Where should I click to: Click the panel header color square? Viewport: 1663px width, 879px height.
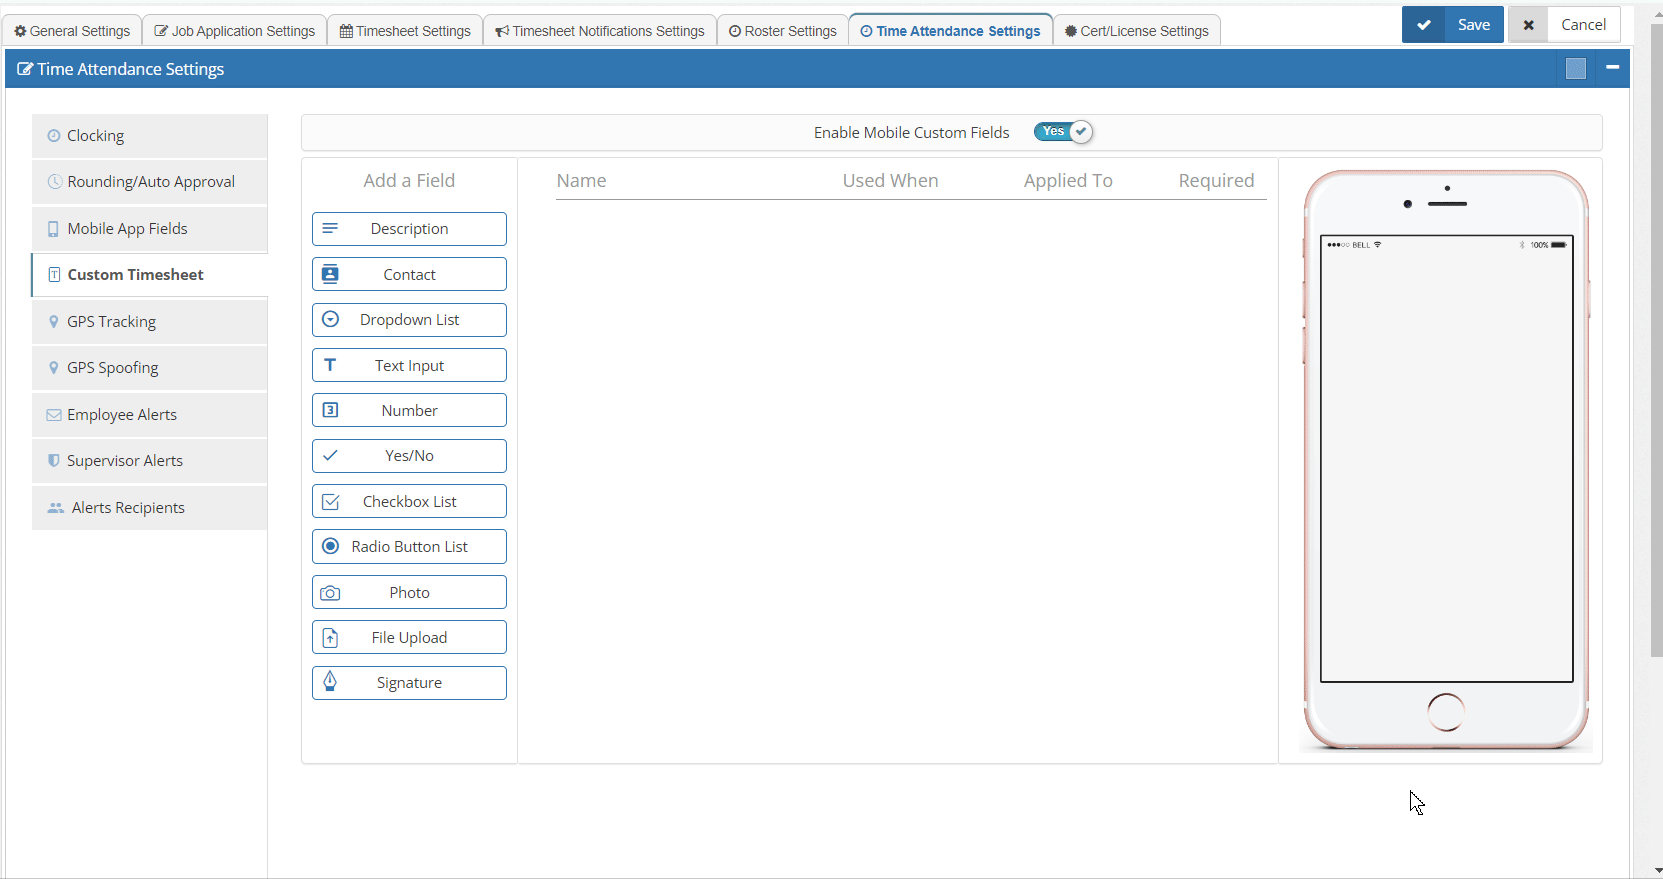1576,68
